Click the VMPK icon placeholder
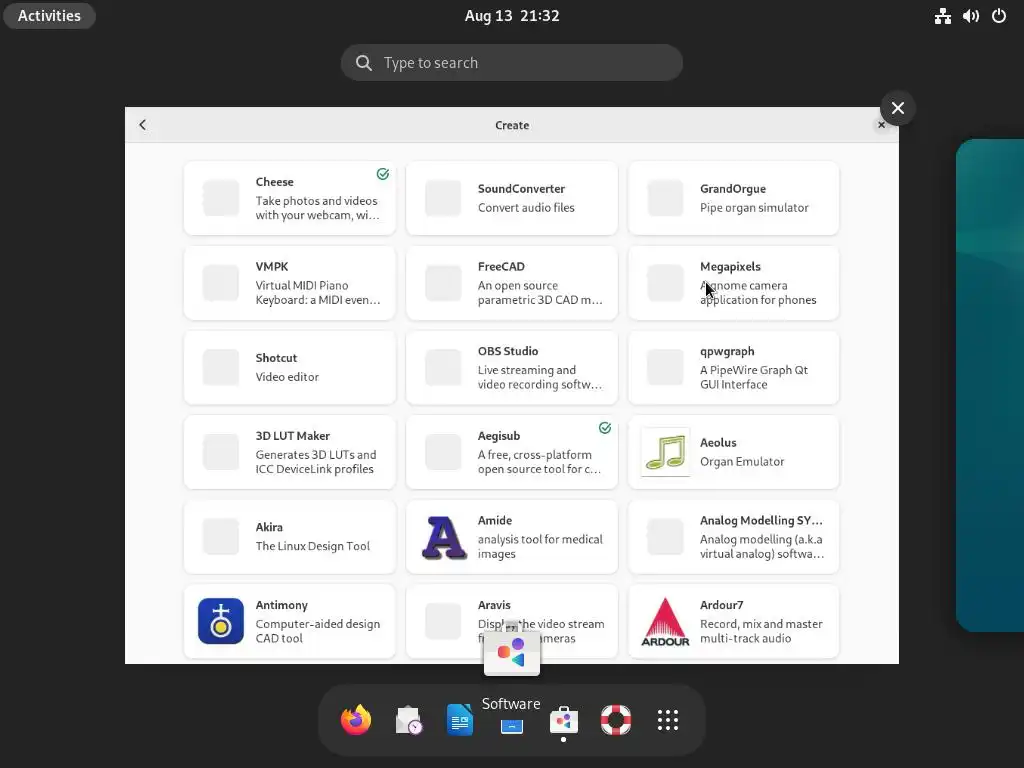Image resolution: width=1024 pixels, height=768 pixels. point(221,283)
